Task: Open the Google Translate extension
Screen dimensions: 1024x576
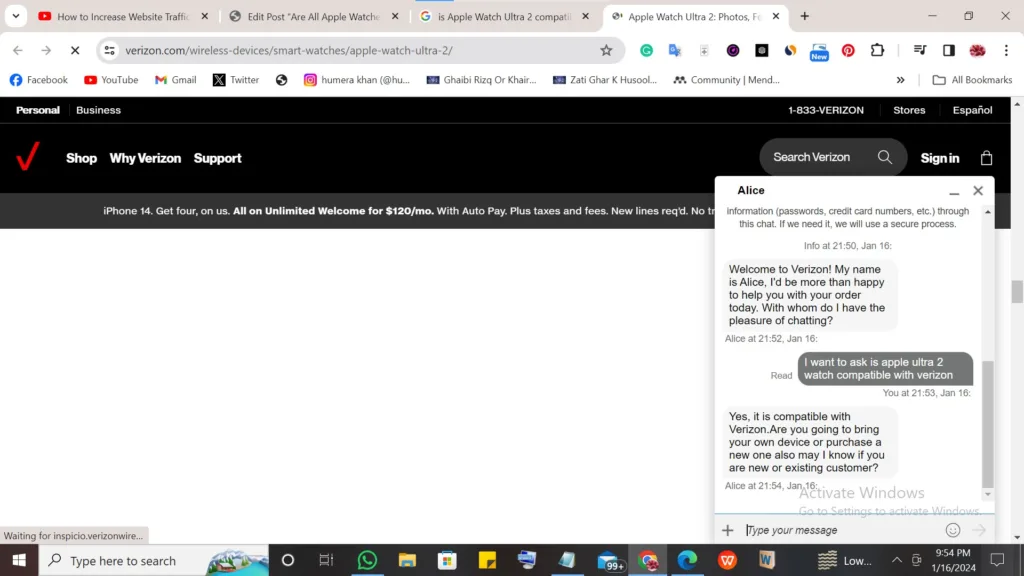Action: [675, 50]
